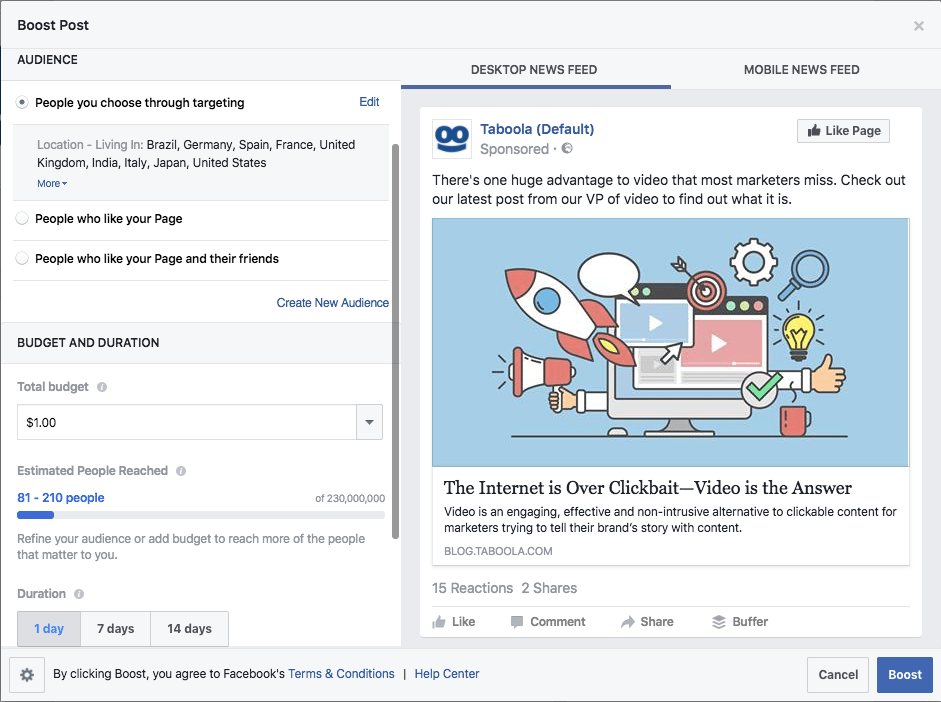Click the Total budget info icon
Viewport: 941px width, 702px height.
[102, 387]
